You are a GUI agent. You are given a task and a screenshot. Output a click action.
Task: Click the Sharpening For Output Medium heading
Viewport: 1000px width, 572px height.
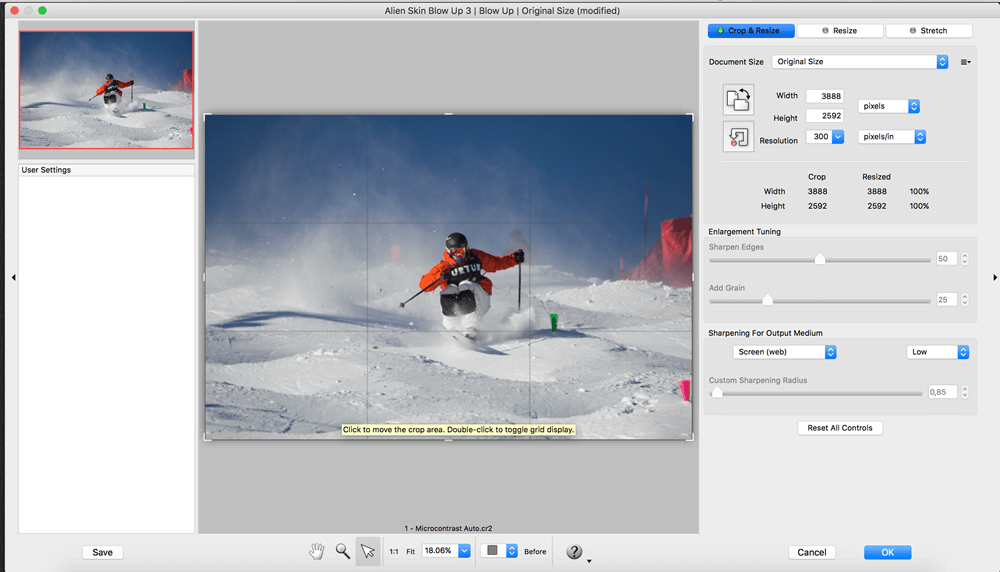point(765,333)
